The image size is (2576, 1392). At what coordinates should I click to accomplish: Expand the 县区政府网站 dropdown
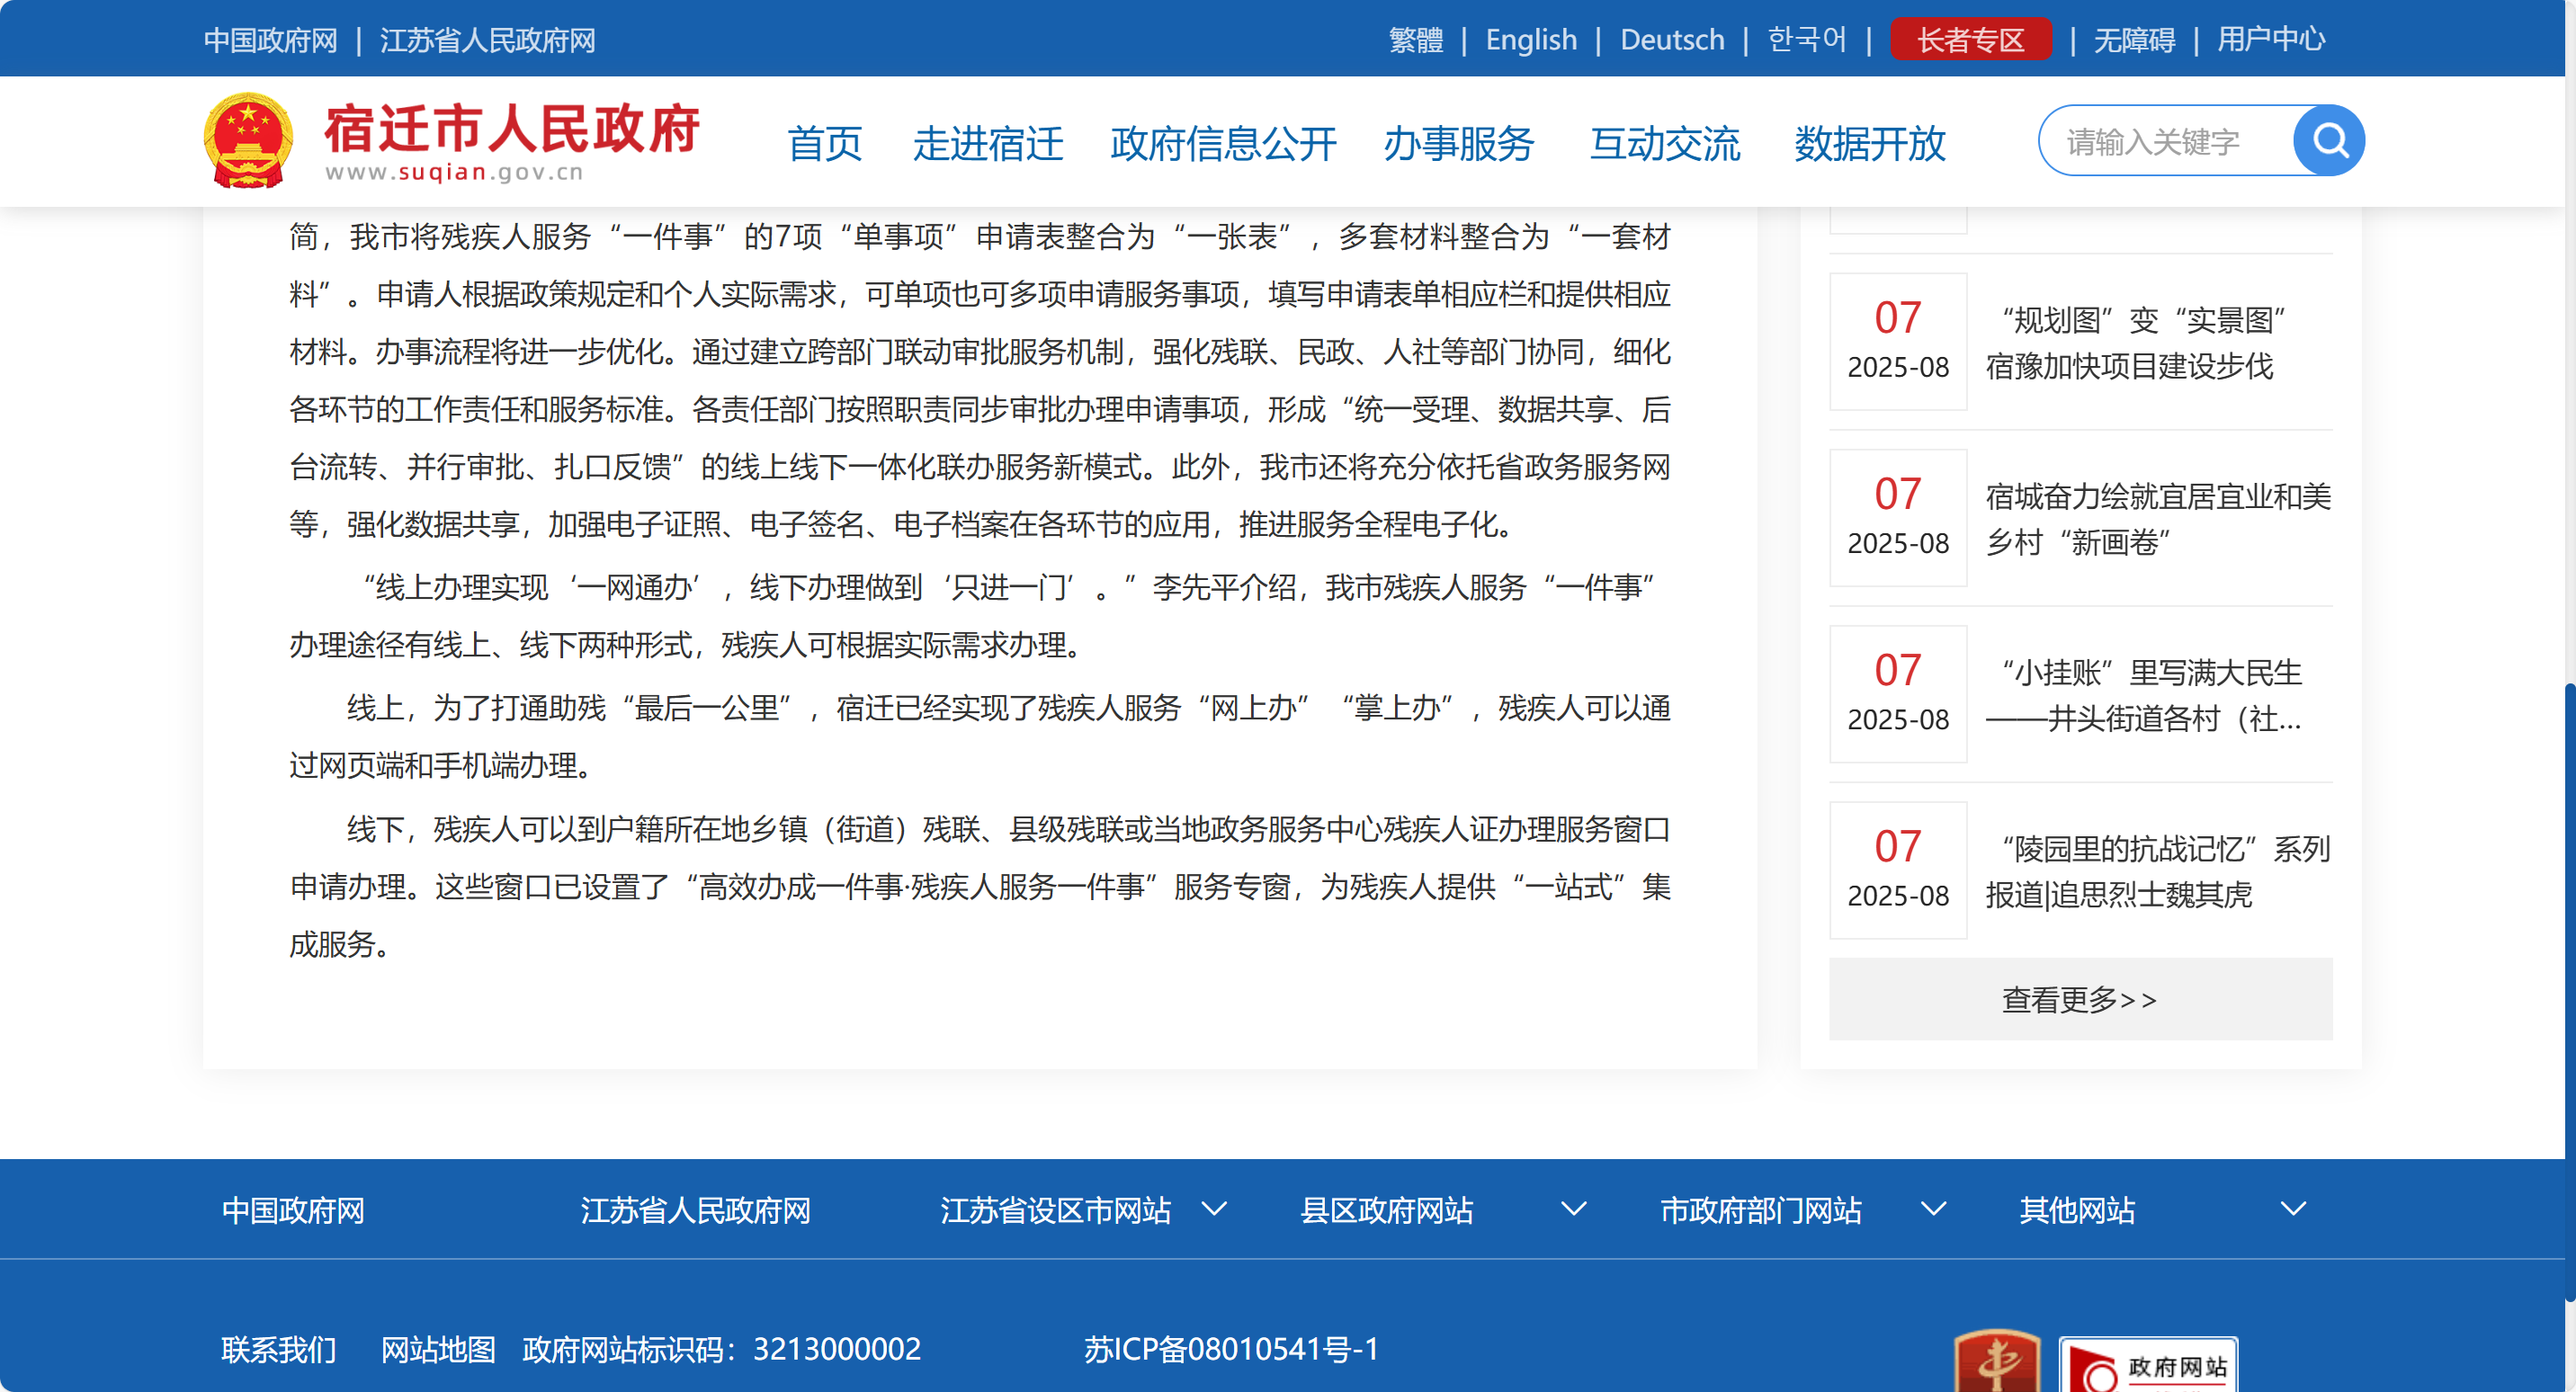[1573, 1209]
